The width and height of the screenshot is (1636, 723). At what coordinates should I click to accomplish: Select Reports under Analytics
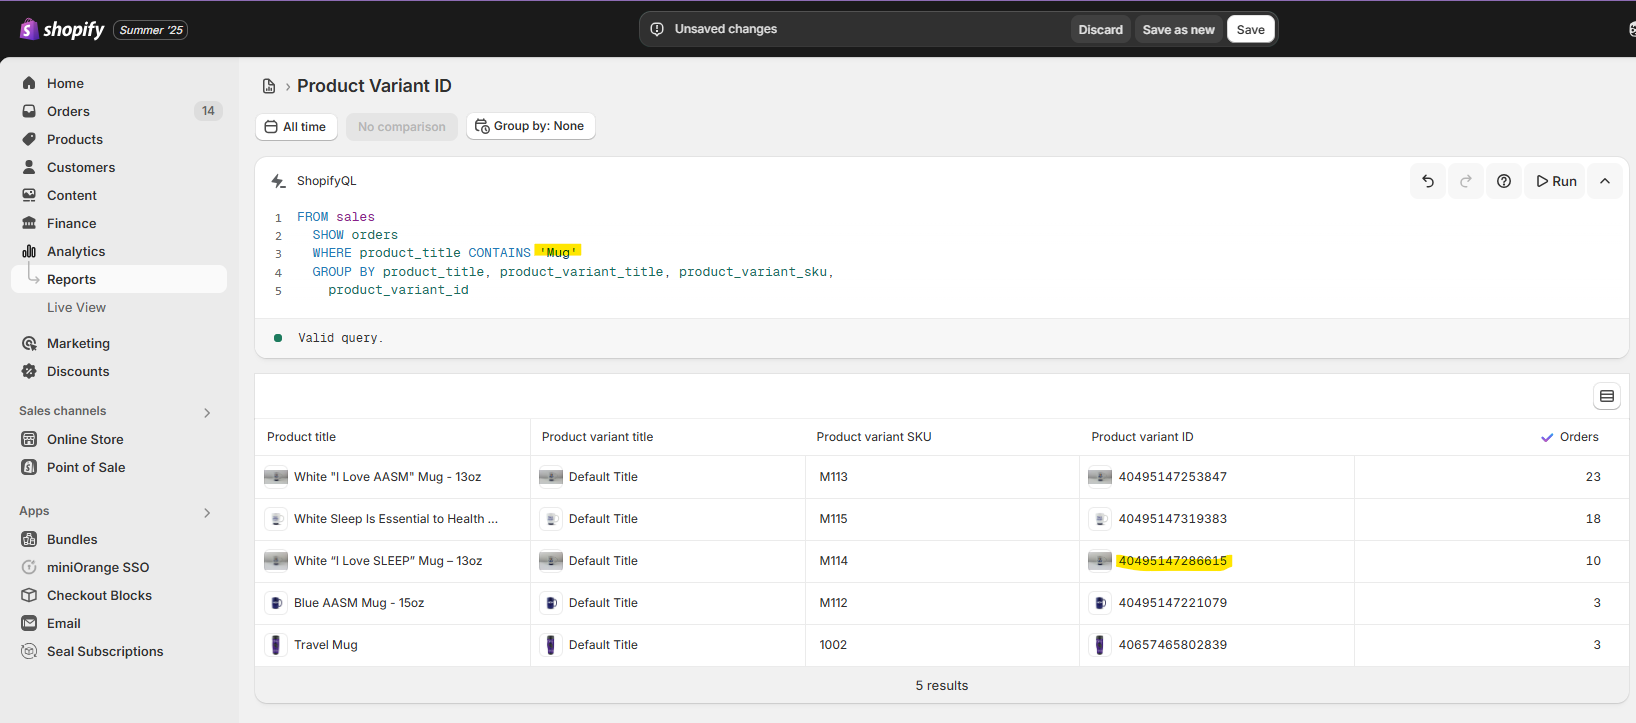coord(71,279)
